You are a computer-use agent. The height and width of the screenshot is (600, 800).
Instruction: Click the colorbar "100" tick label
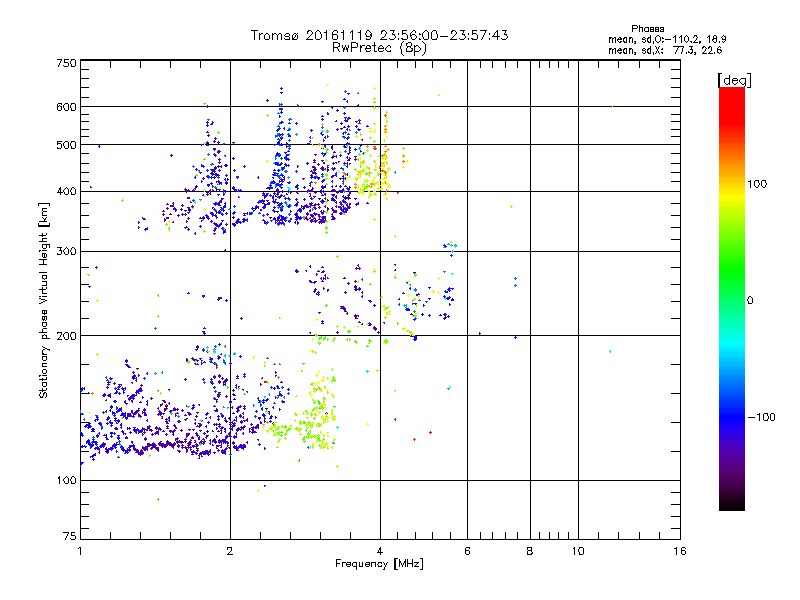pos(757,184)
